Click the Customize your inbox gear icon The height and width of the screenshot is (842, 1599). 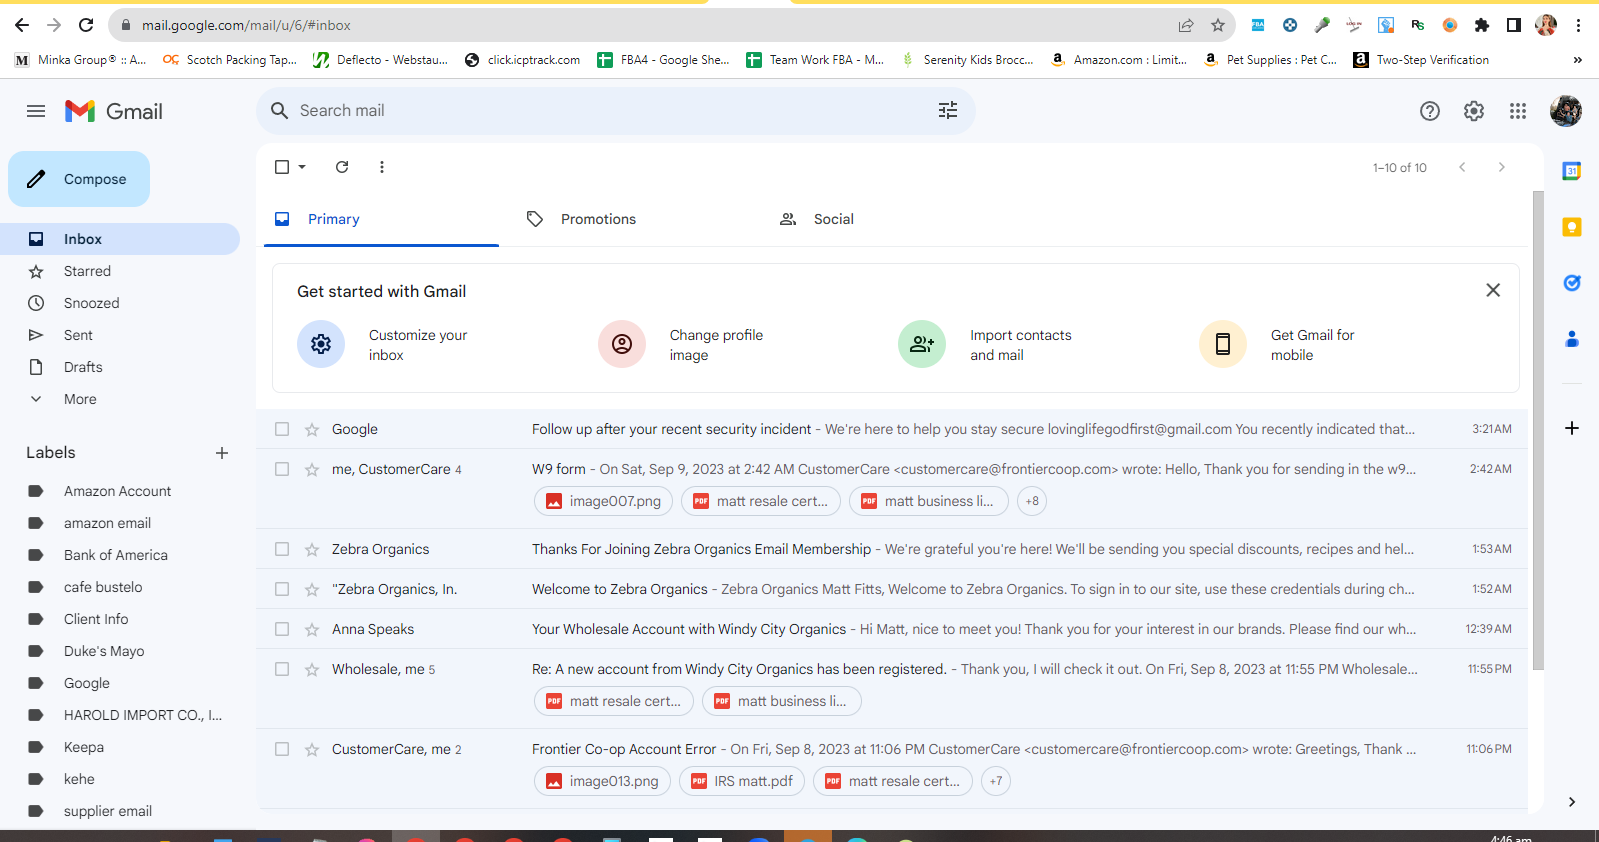click(321, 344)
